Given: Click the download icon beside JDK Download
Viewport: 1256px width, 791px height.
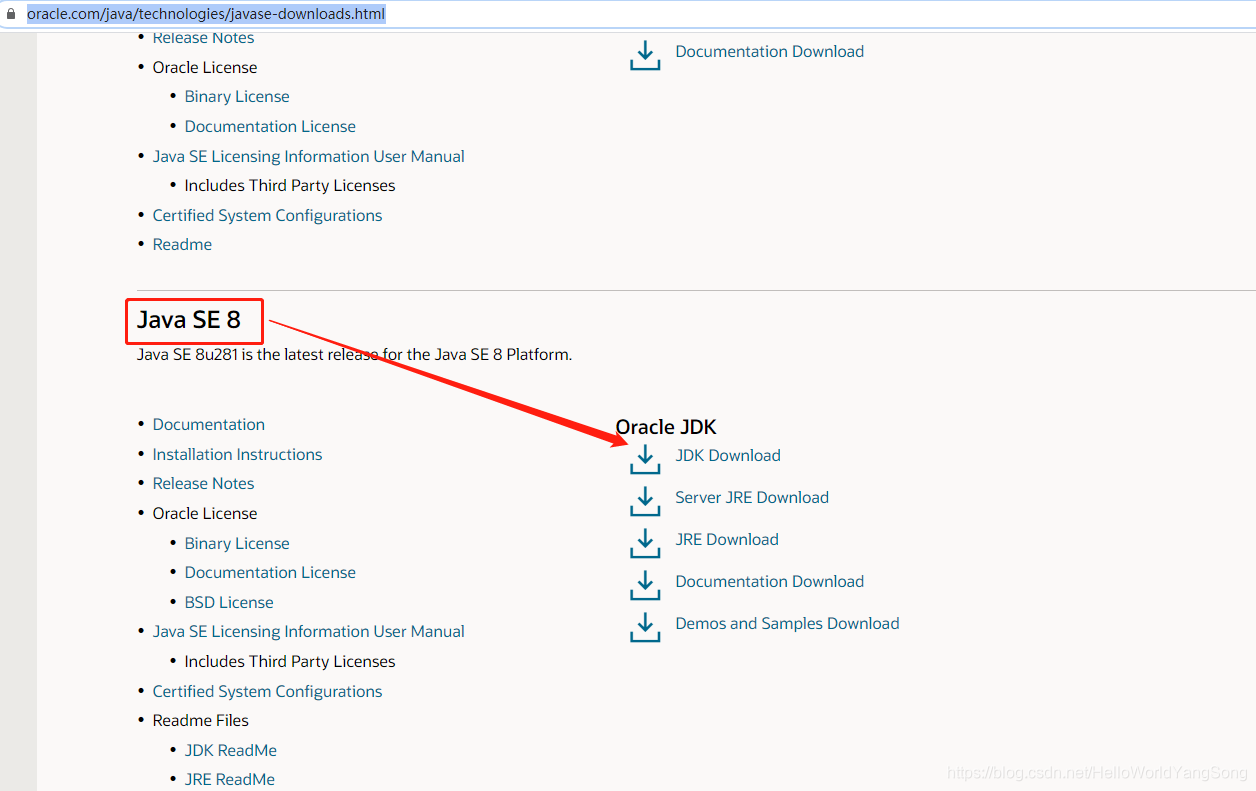Looking at the screenshot, I should point(645,459).
